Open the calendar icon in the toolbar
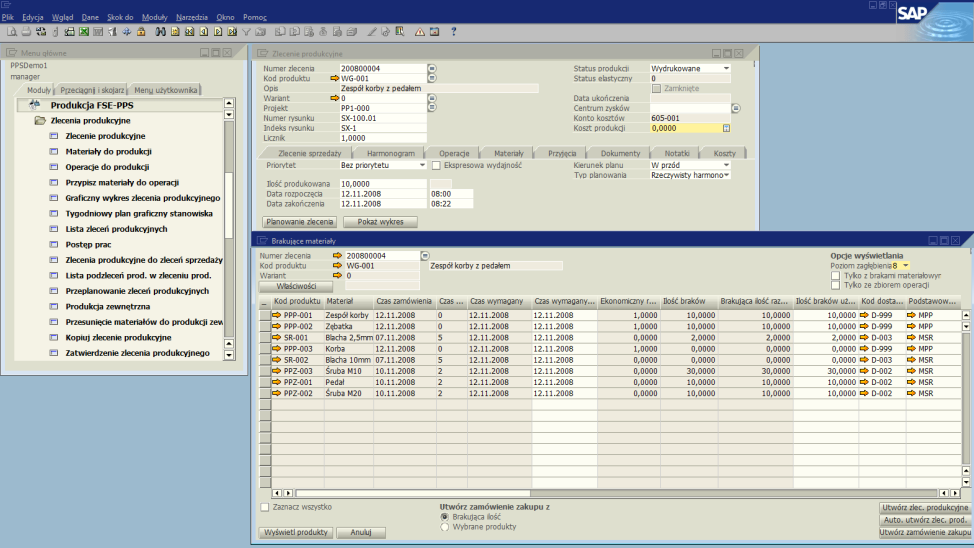Screen dimensions: 974x548 click(x=434, y=32)
